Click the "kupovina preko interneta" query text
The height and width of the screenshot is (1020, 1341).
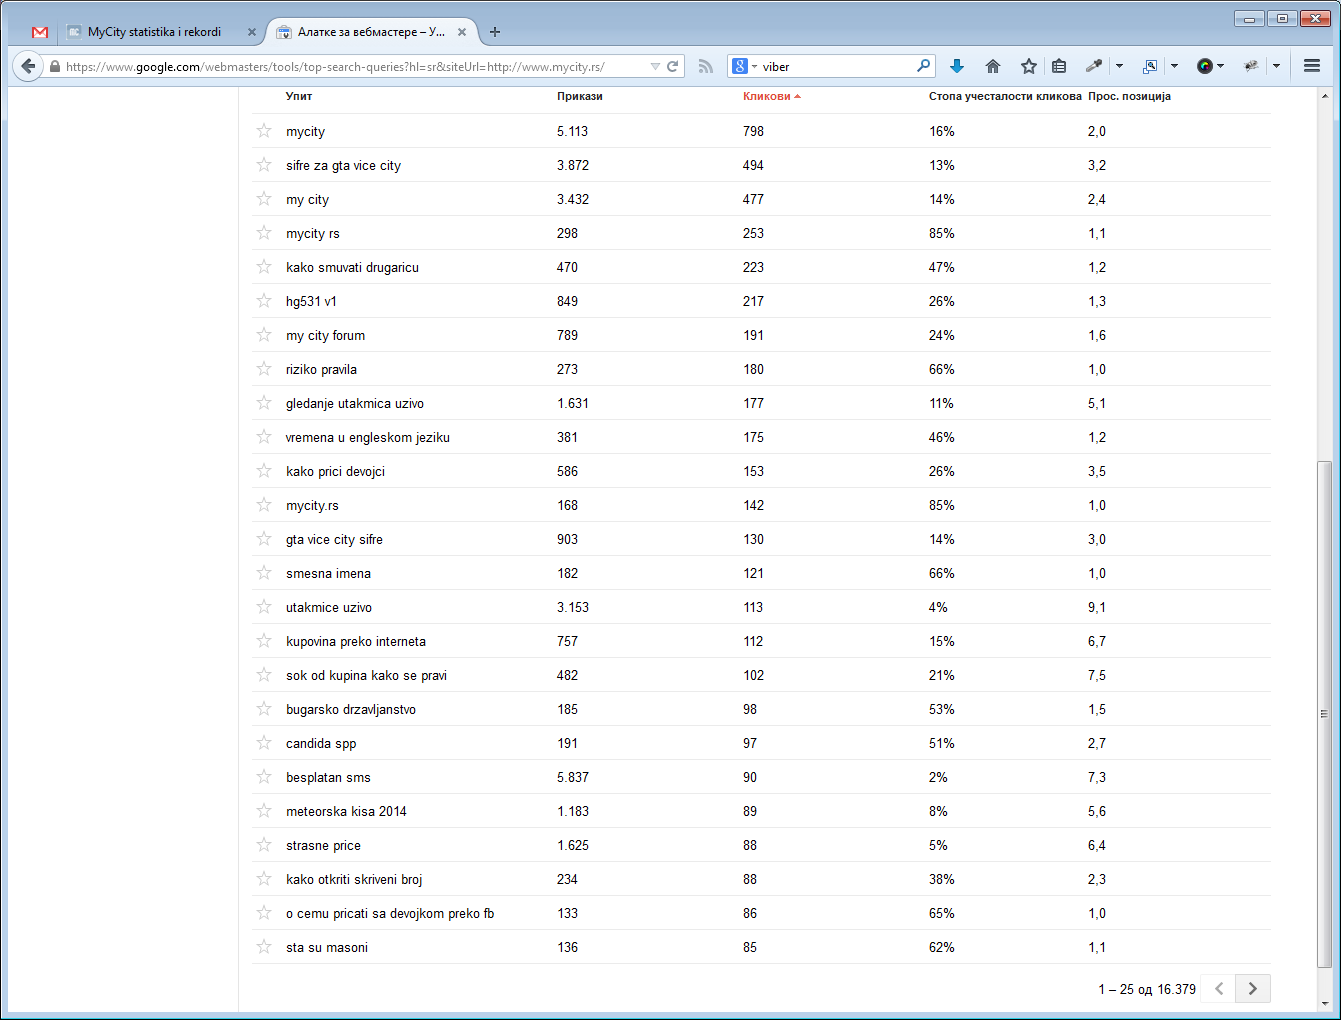(356, 641)
